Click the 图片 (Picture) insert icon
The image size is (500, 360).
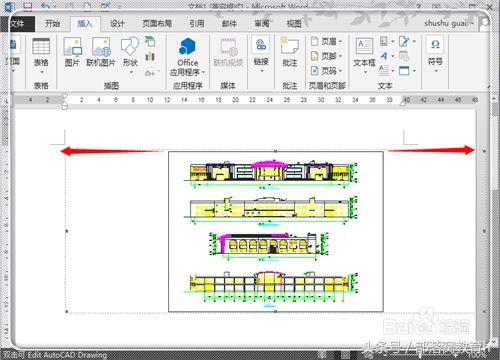point(72,47)
